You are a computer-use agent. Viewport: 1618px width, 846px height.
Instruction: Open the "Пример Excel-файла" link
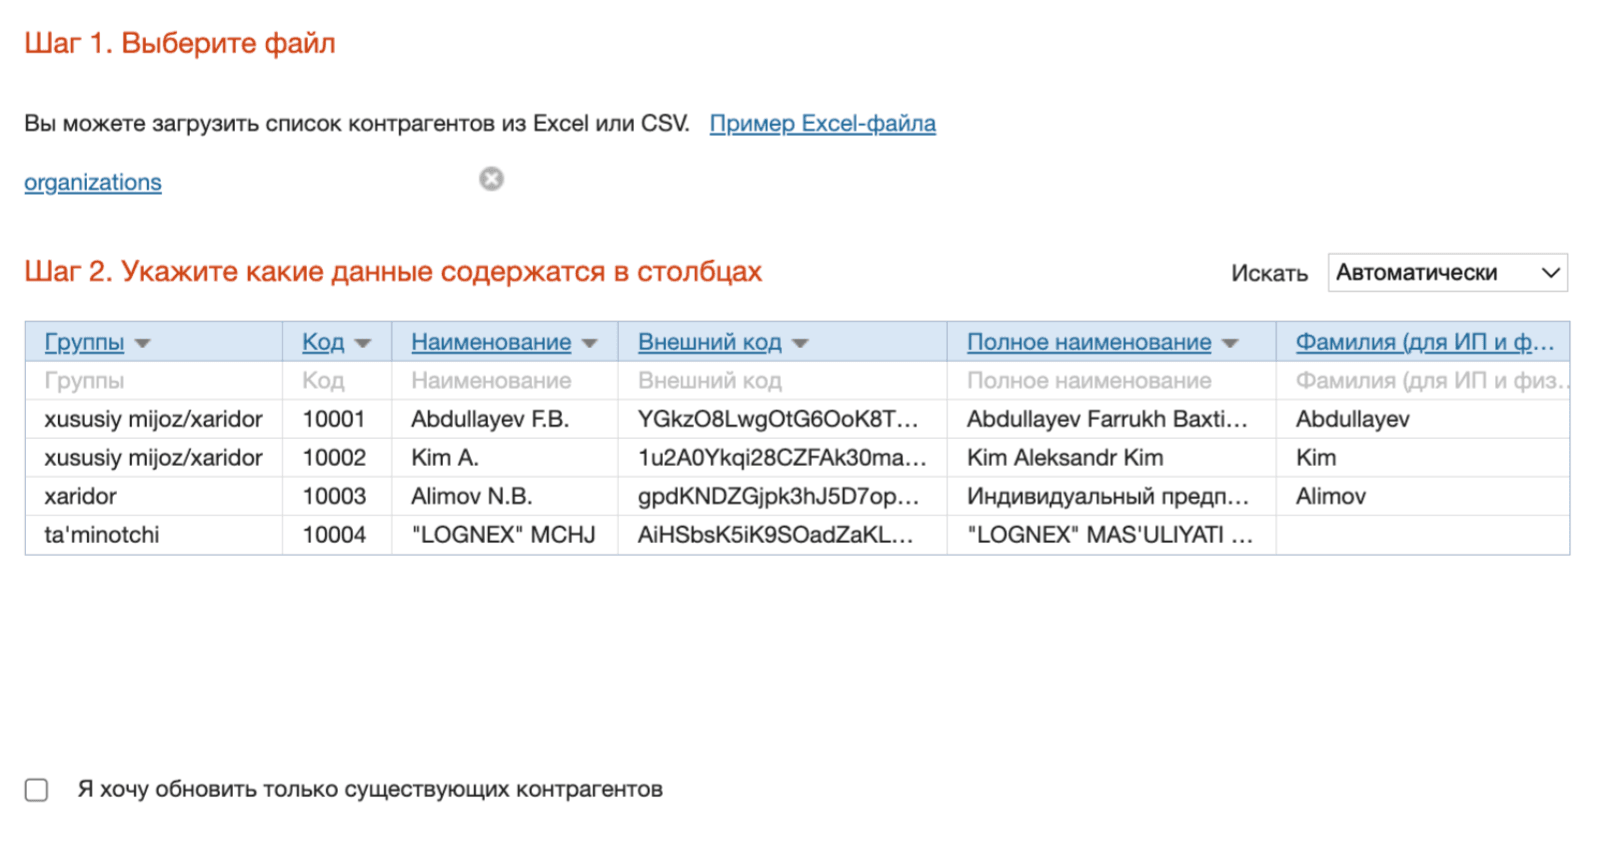822,123
